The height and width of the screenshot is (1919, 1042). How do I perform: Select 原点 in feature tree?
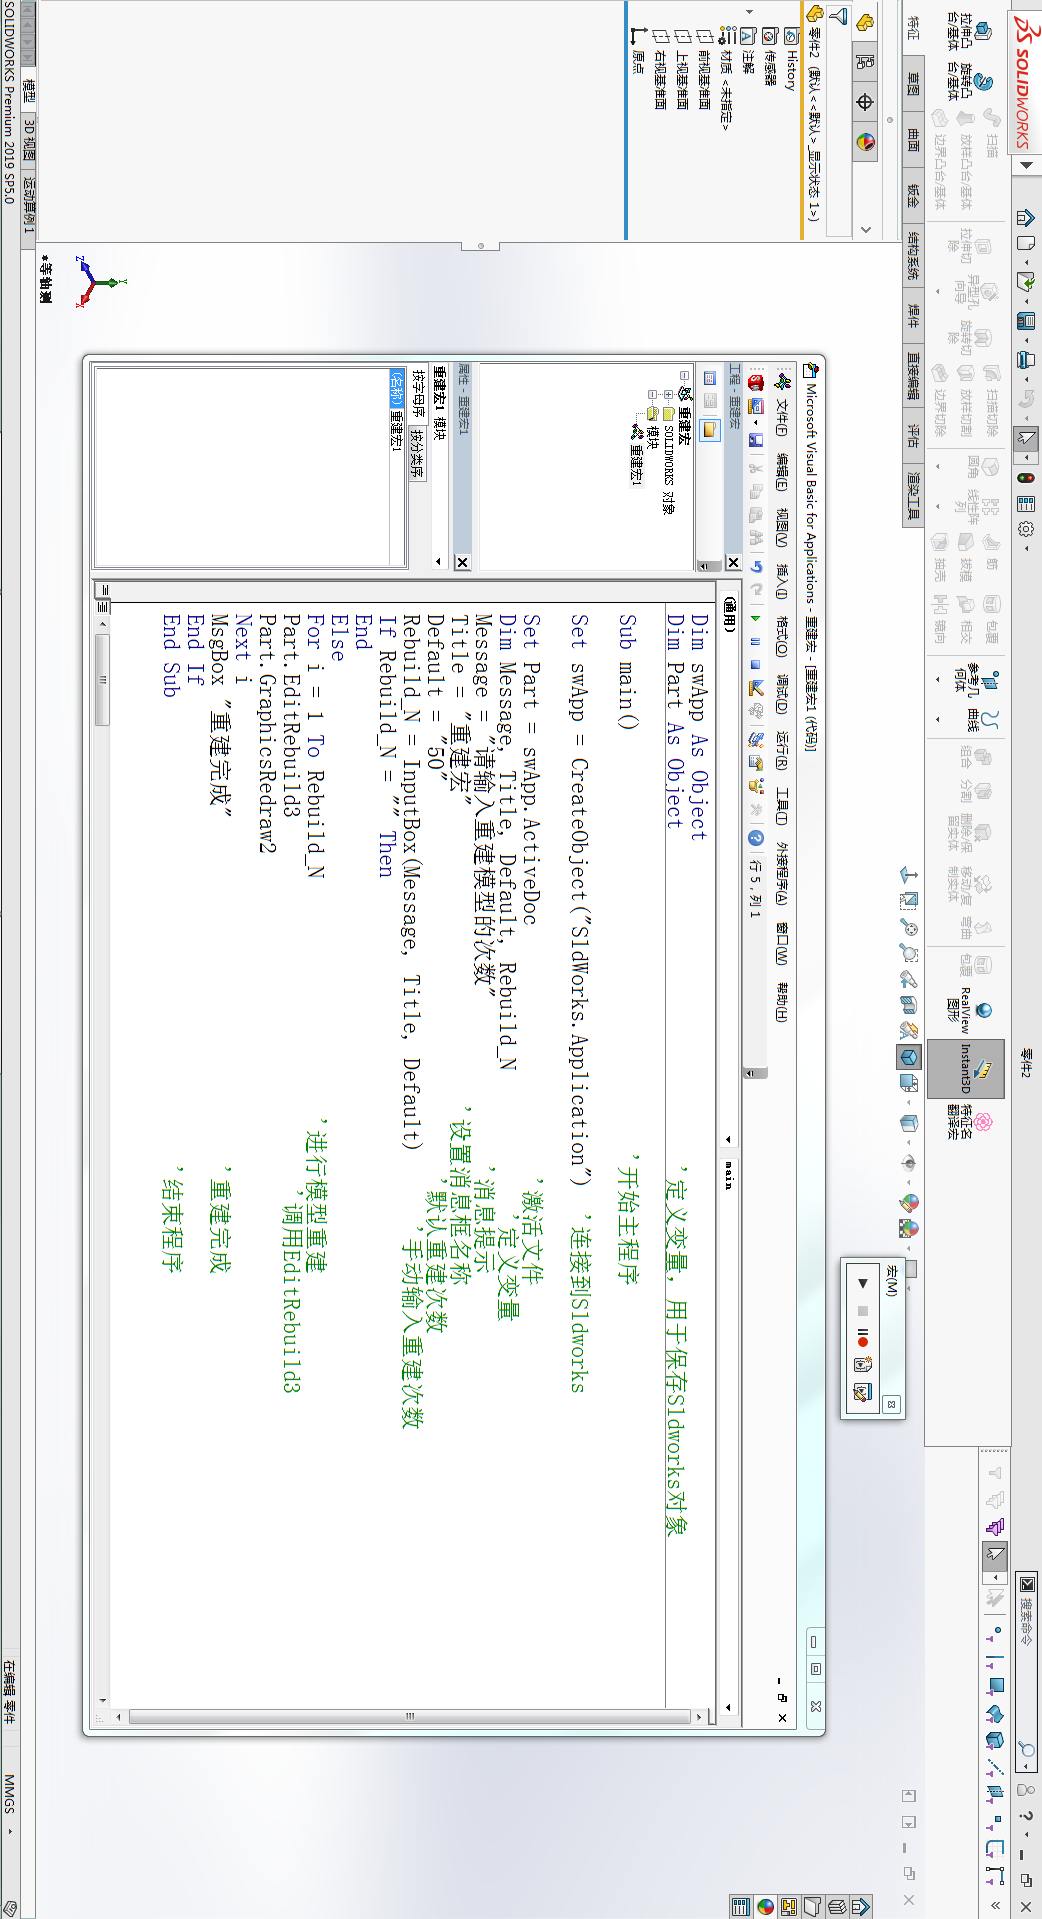coord(638,51)
